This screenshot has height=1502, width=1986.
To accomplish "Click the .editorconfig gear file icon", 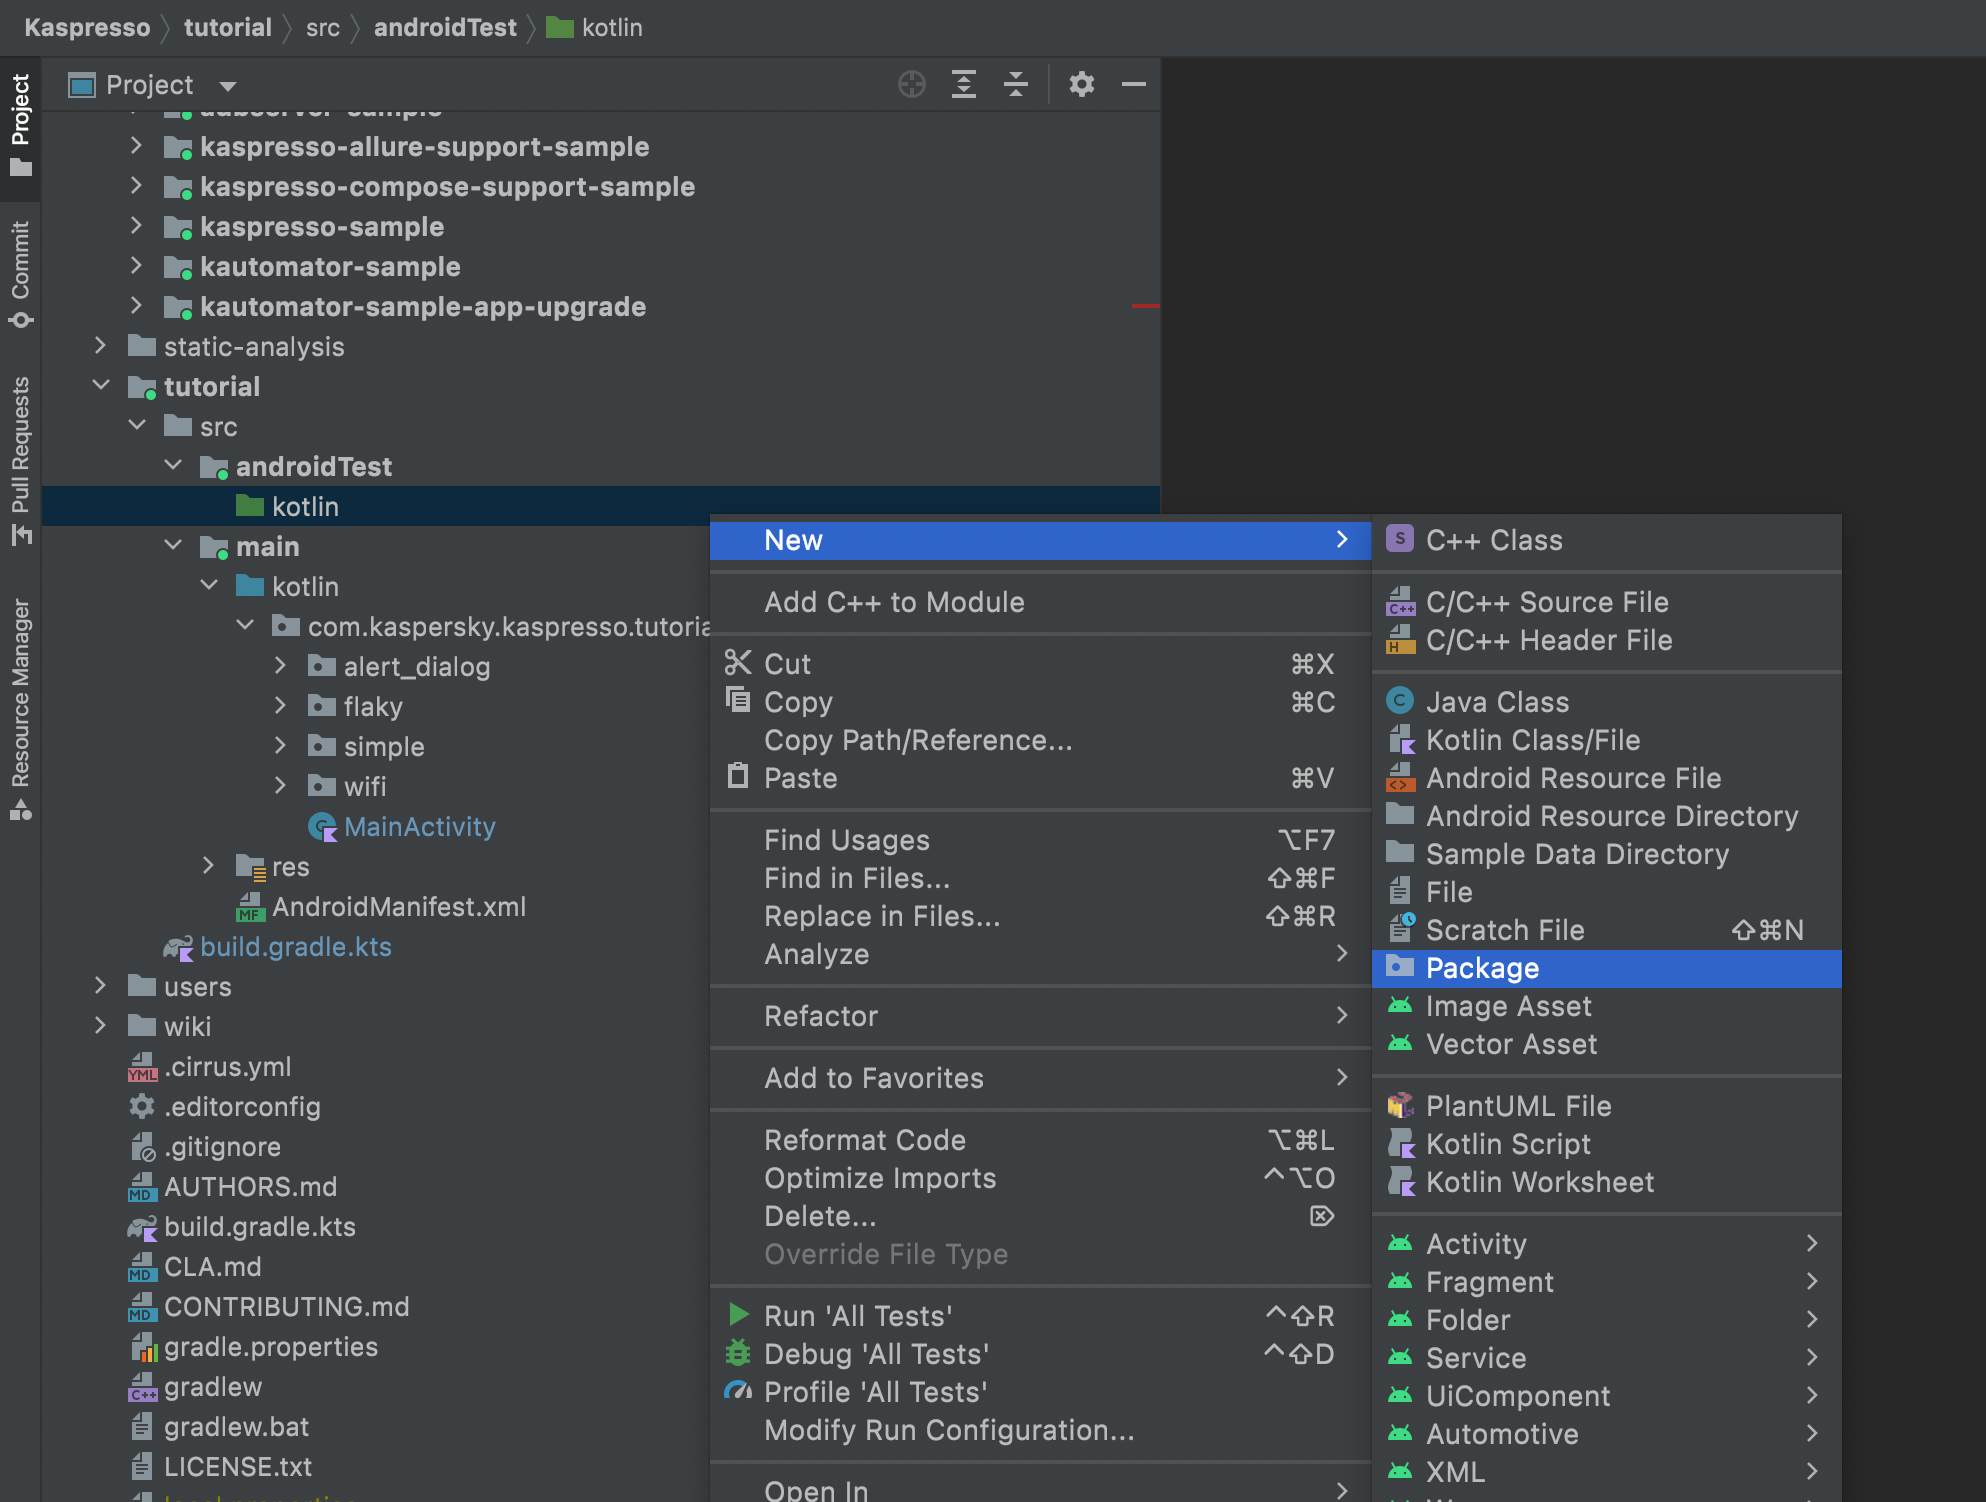I will pyautogui.click(x=142, y=1107).
